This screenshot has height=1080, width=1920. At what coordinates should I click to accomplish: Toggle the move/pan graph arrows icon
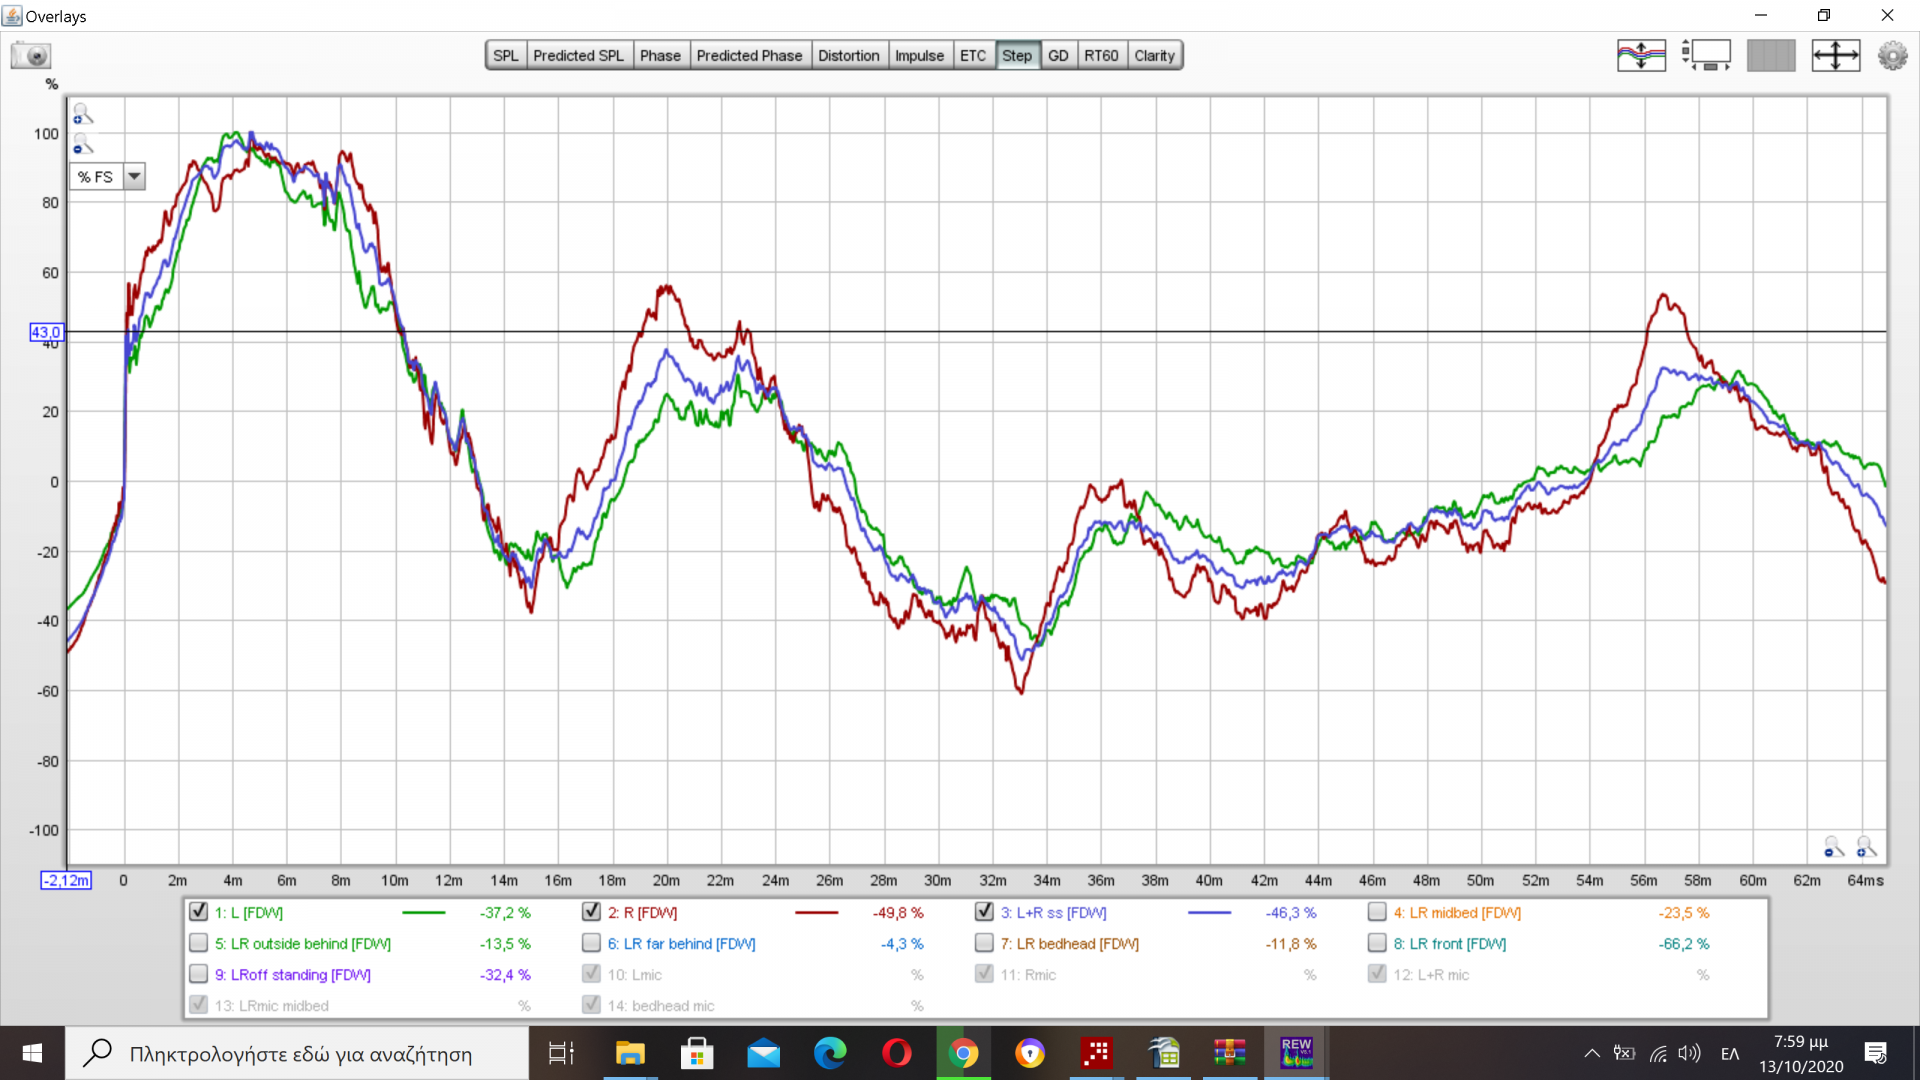[1835, 55]
